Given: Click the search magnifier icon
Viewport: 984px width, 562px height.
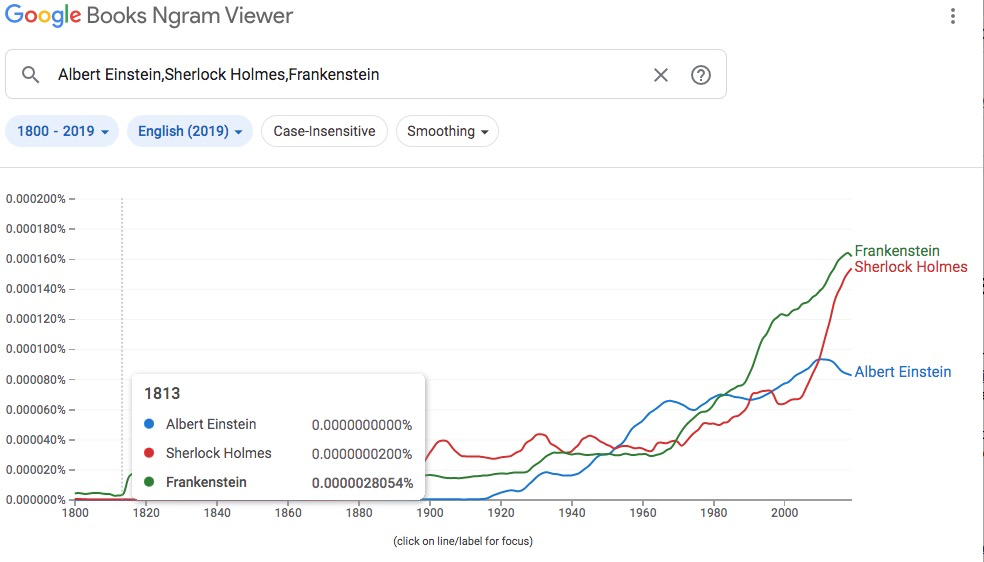Looking at the screenshot, I should pos(30,75).
